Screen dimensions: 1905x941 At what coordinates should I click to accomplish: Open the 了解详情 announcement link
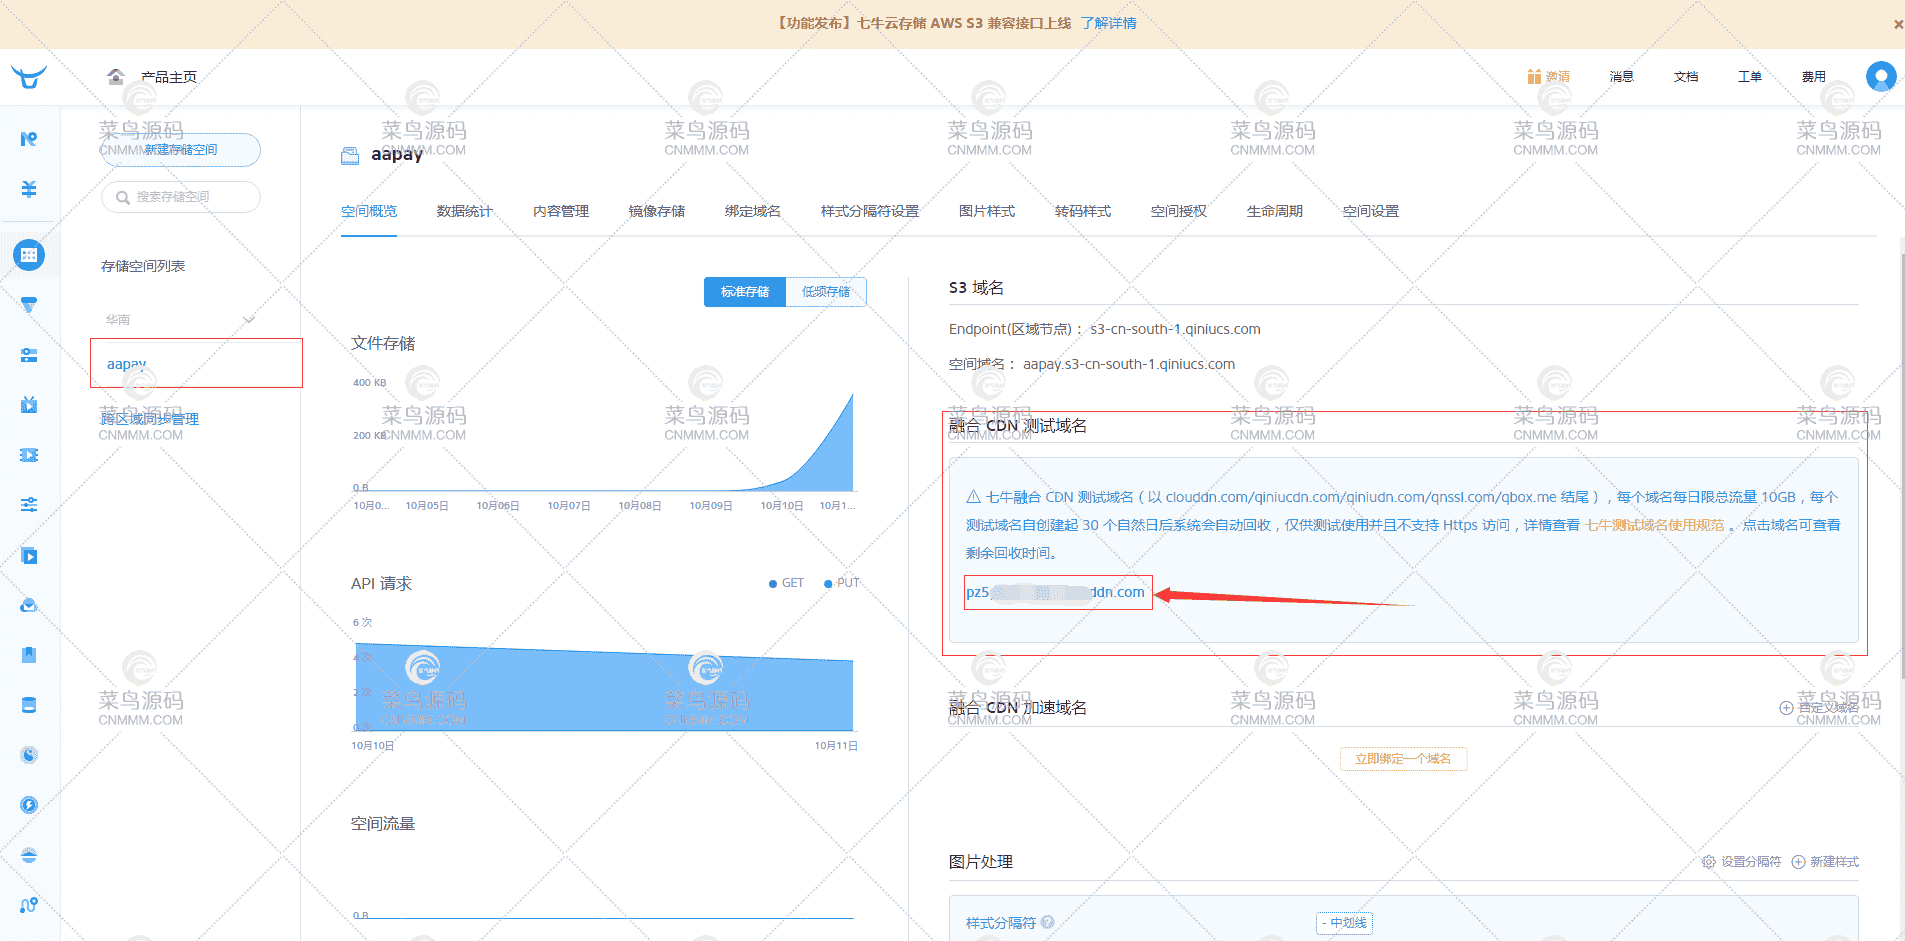point(1109,22)
